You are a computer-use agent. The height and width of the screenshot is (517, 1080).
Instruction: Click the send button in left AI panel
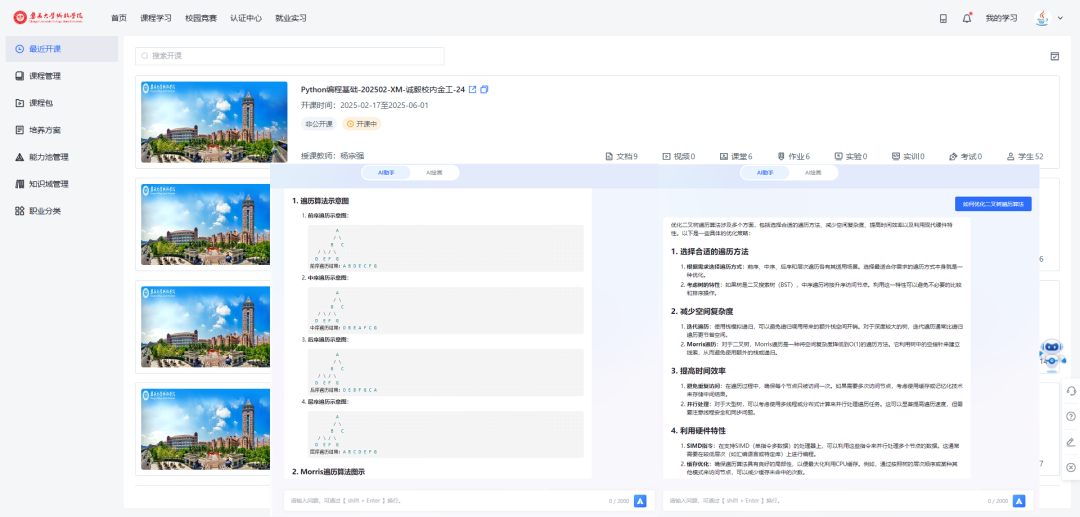point(640,500)
